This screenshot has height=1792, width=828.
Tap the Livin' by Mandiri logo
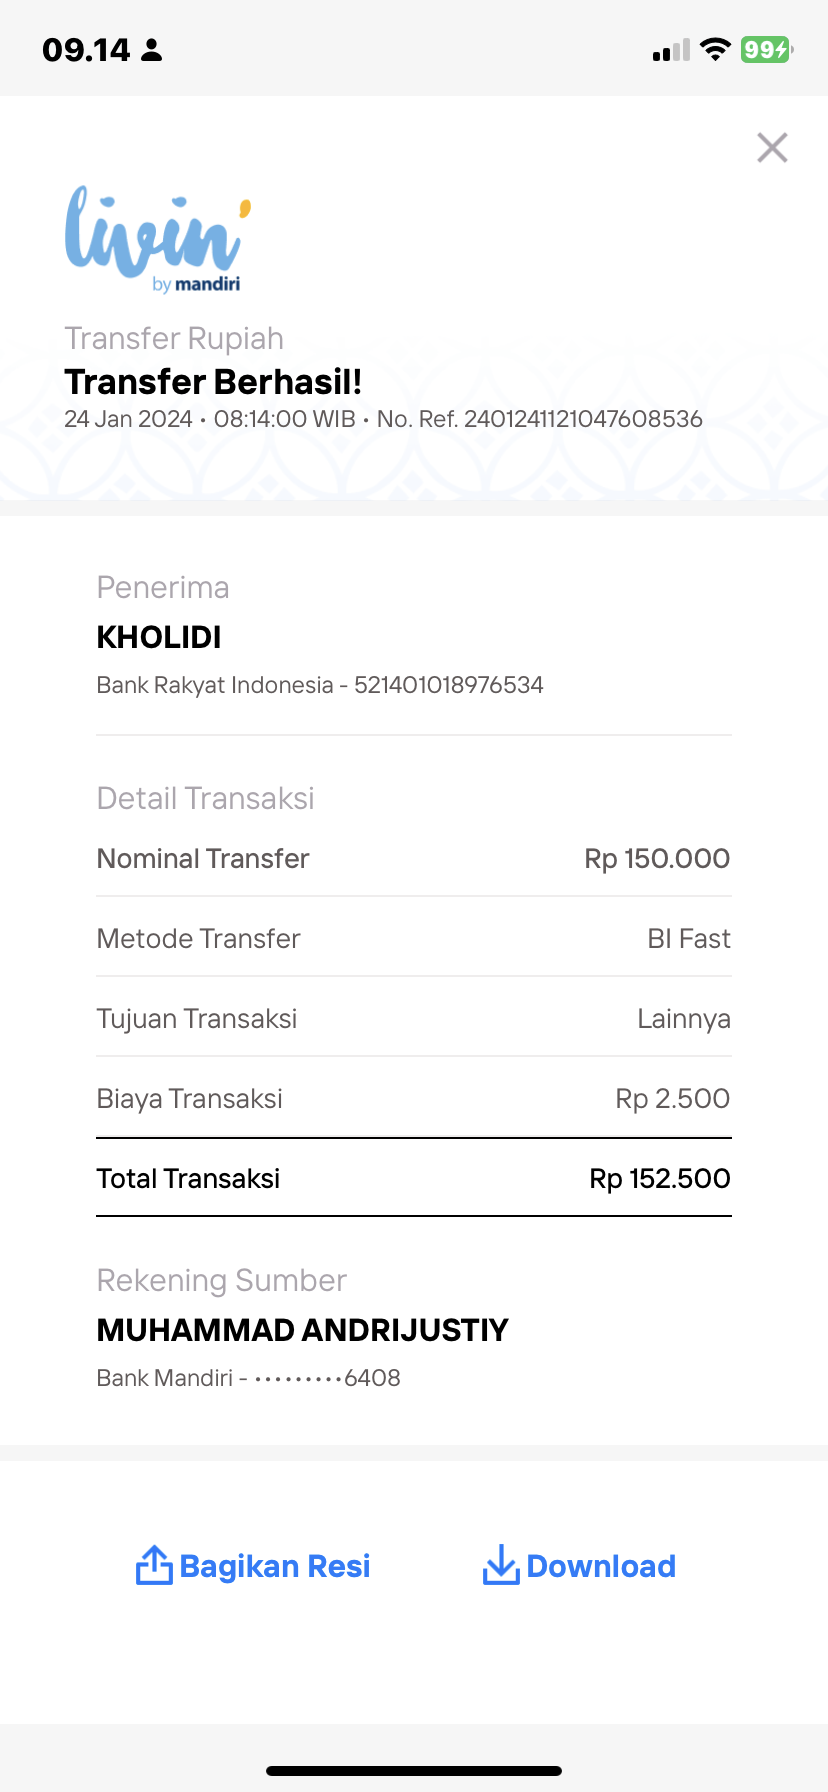coord(157,240)
